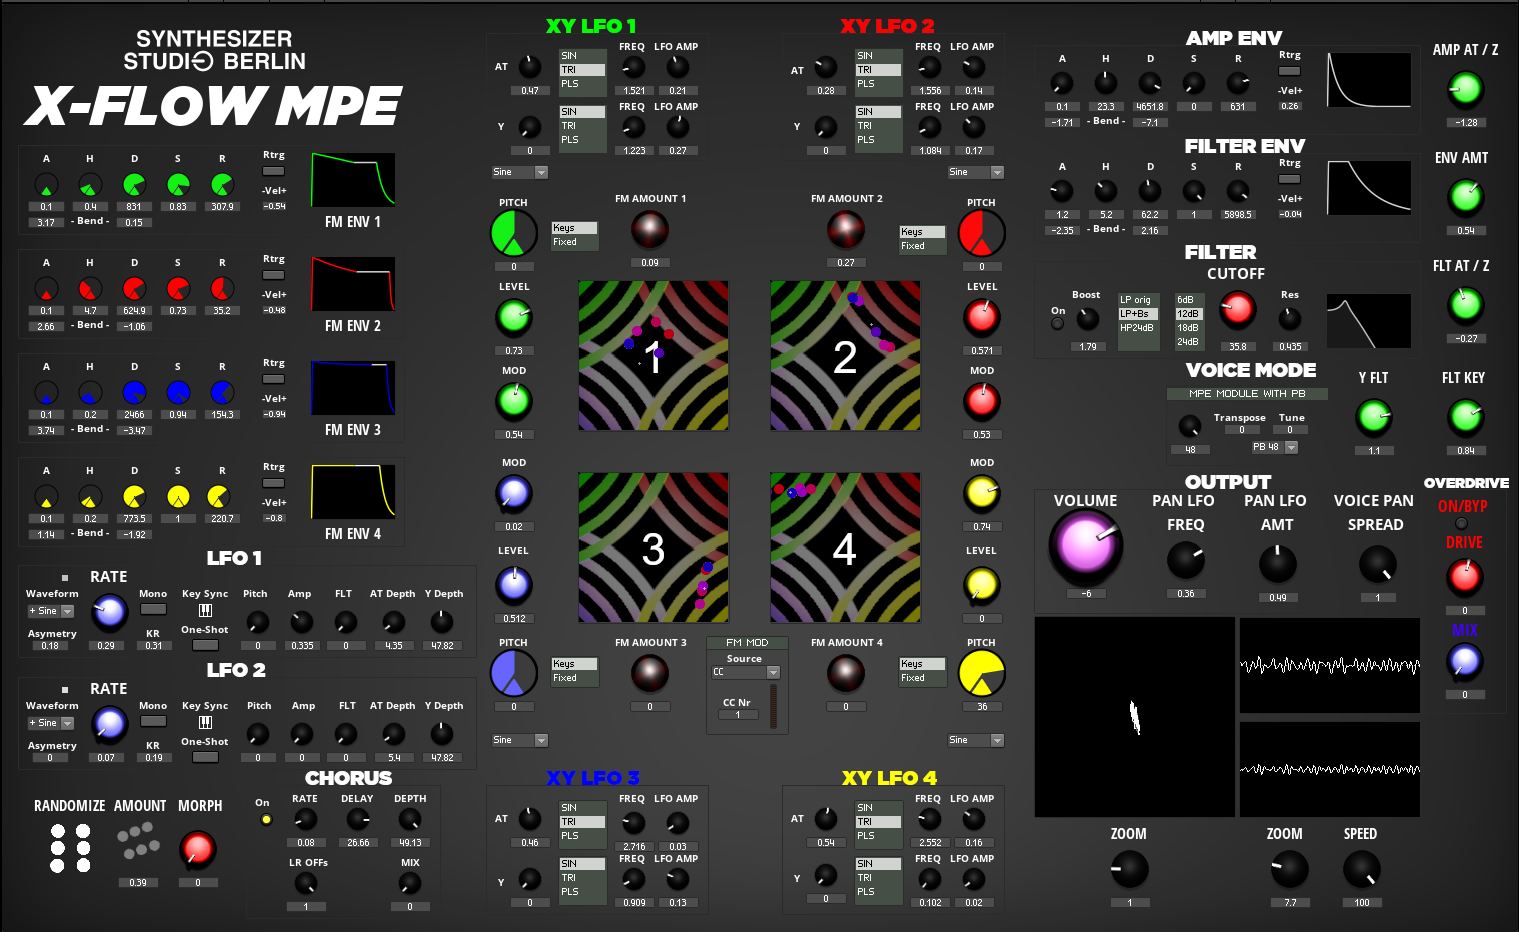Click the red MORPH knob
The width and height of the screenshot is (1519, 932).
pos(197,849)
